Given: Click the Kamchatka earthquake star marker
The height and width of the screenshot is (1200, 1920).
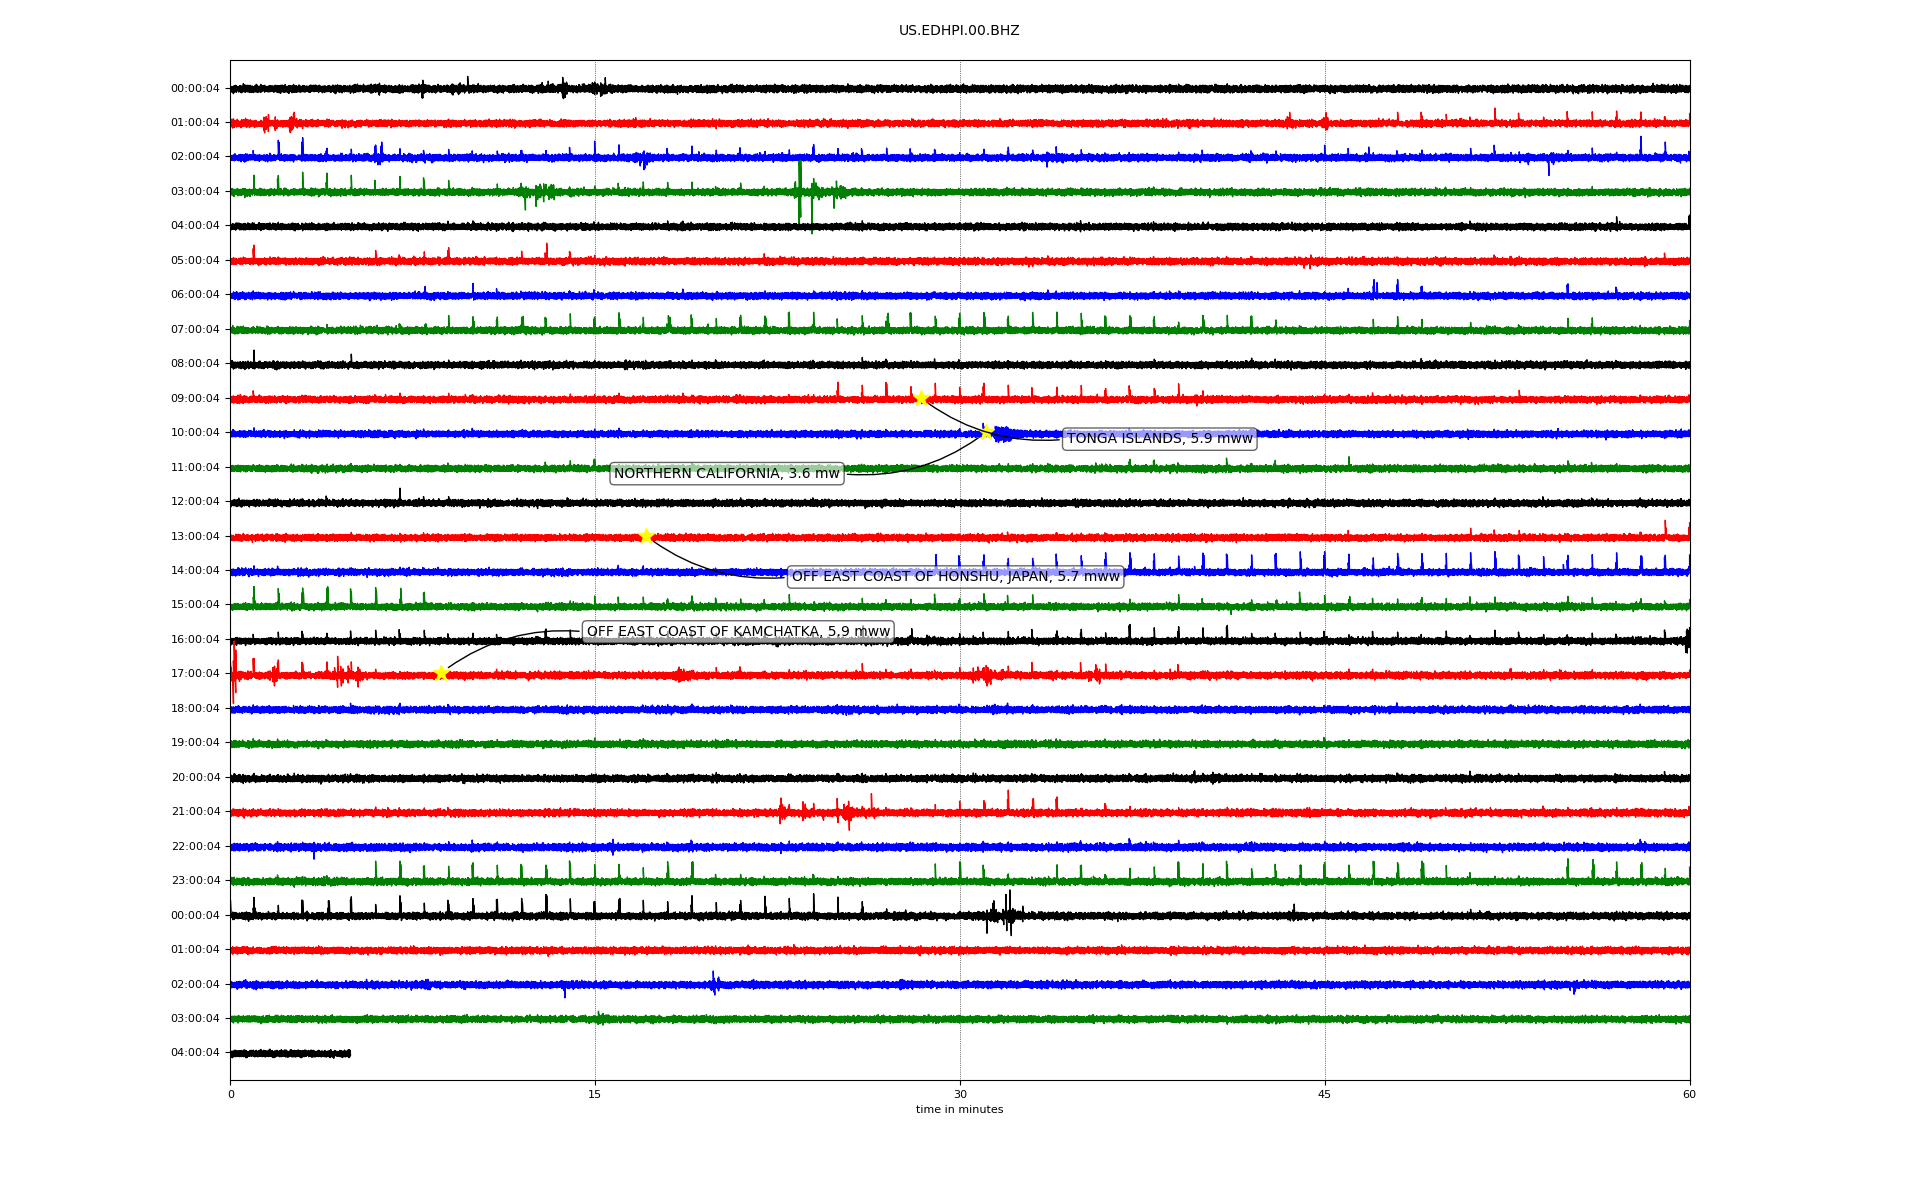Looking at the screenshot, I should pyautogui.click(x=441, y=673).
